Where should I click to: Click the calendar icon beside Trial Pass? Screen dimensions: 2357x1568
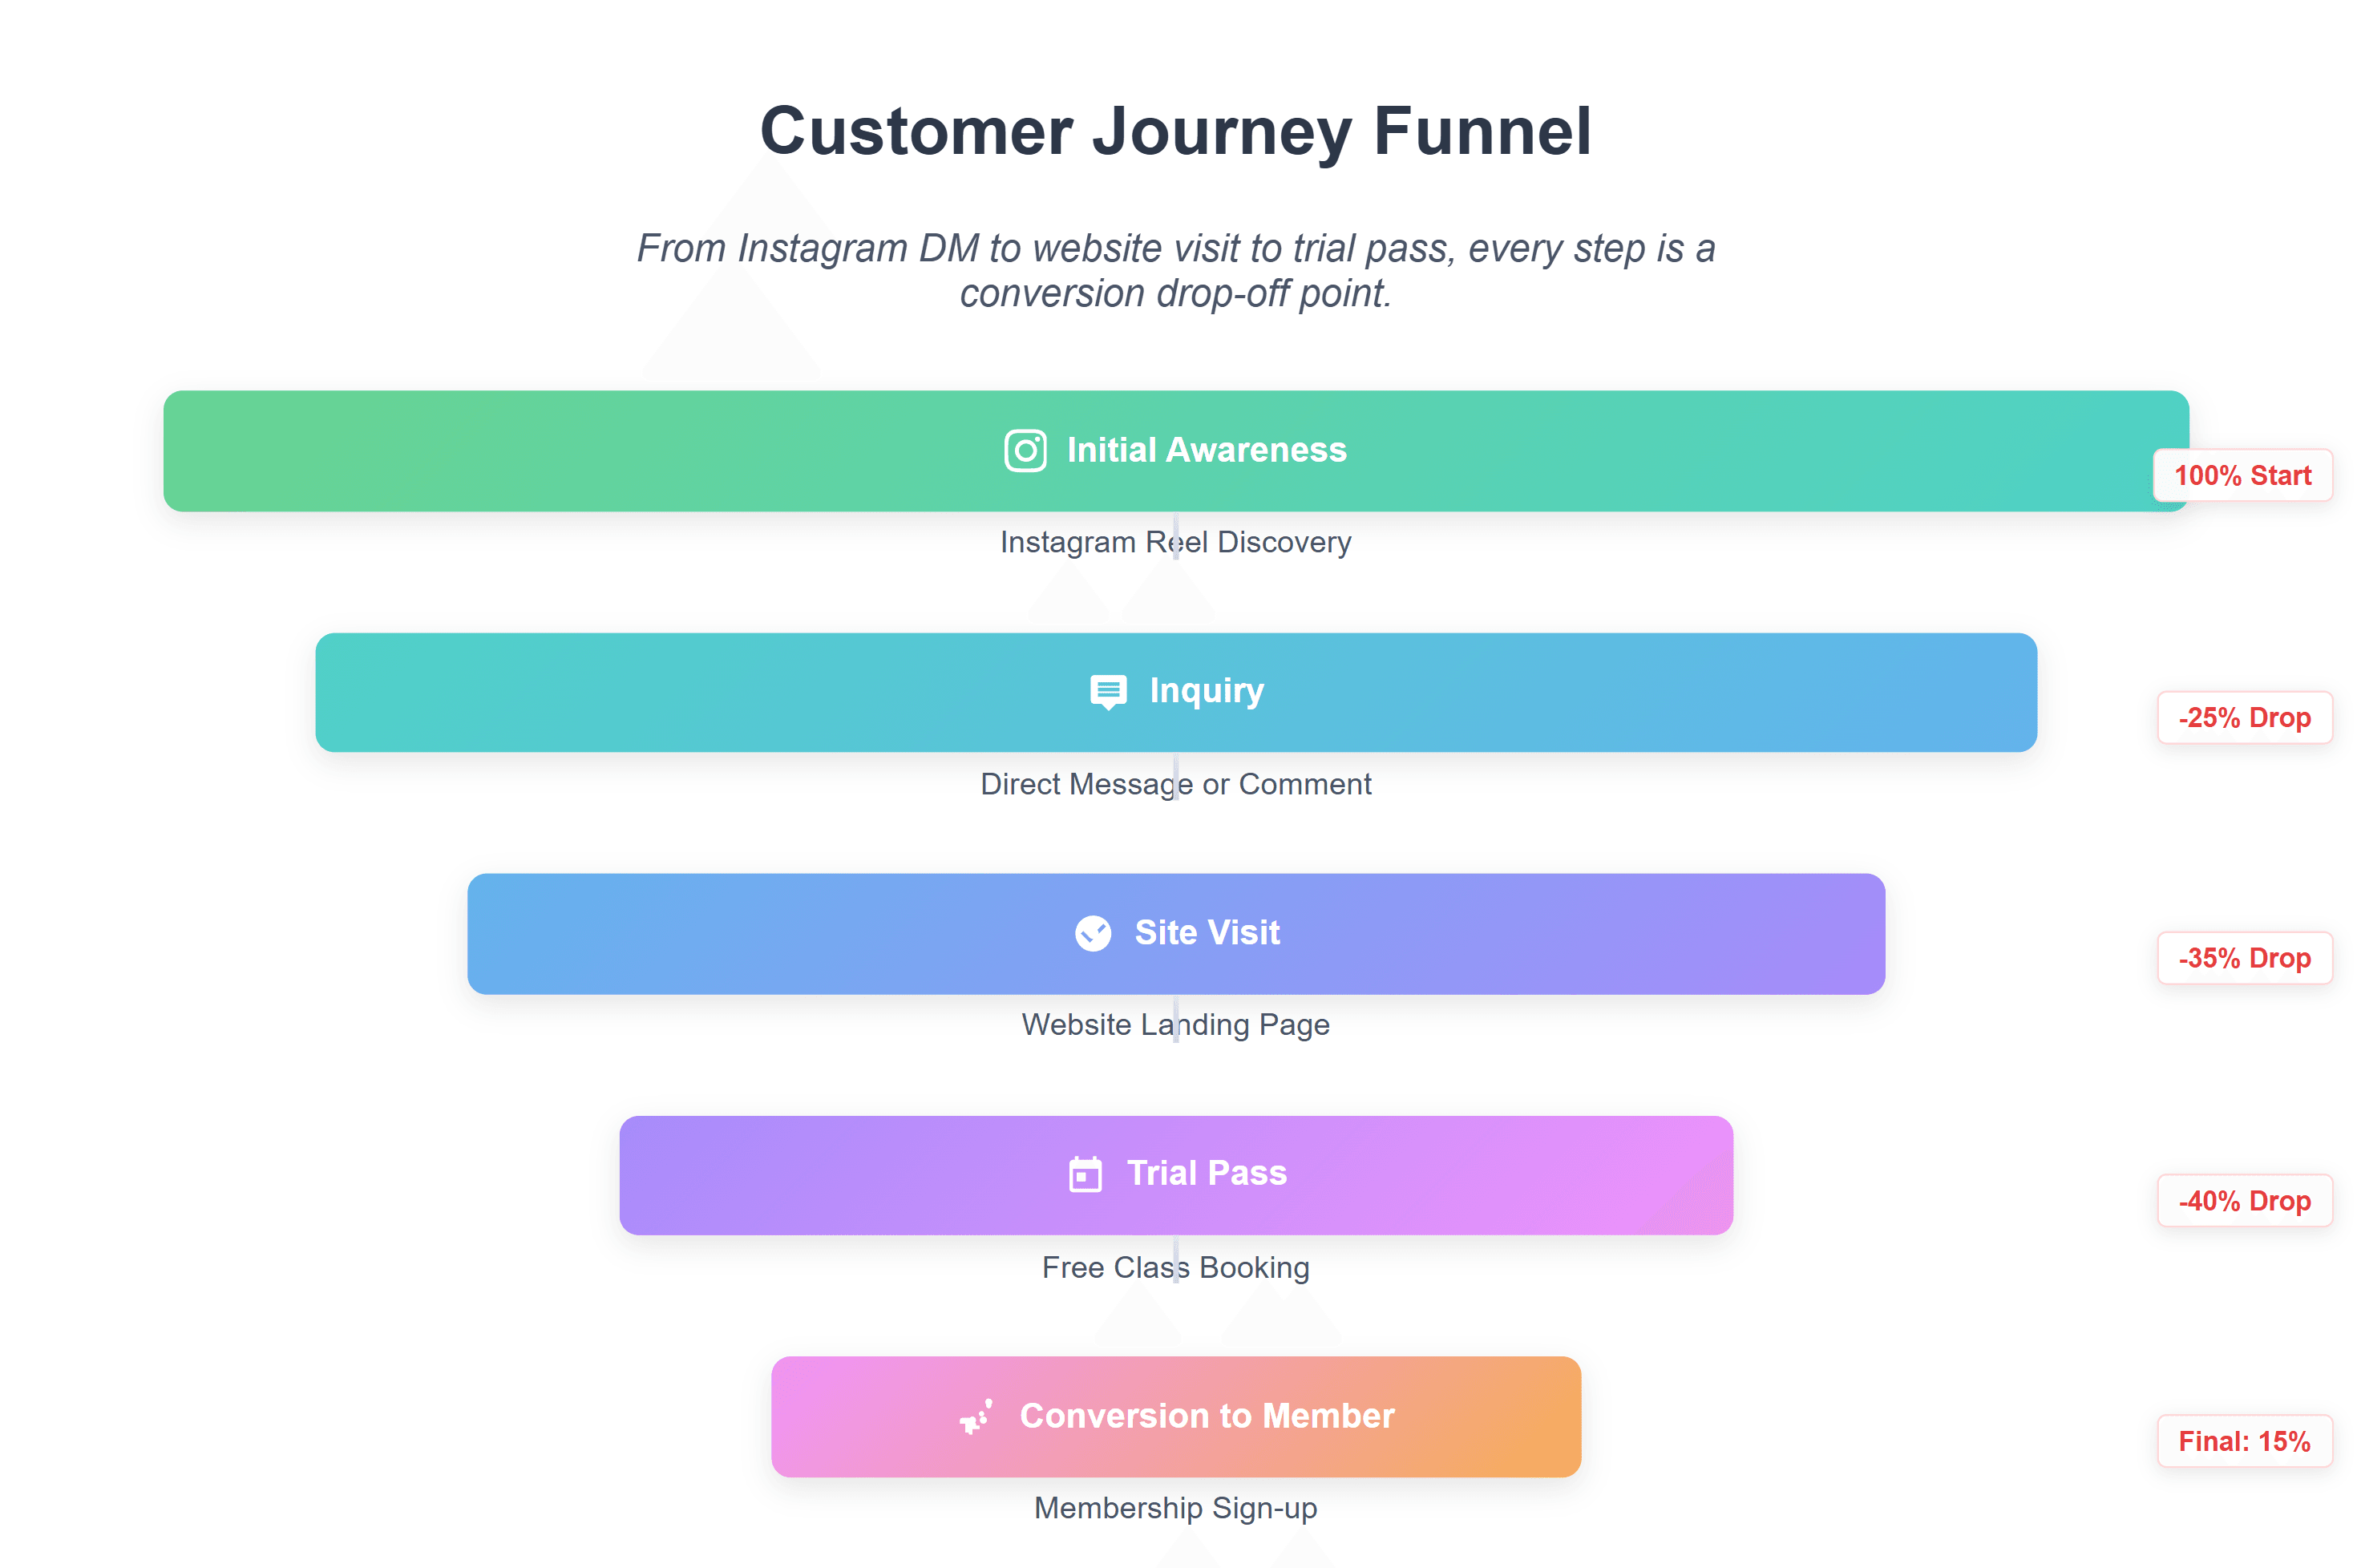(x=1085, y=1174)
